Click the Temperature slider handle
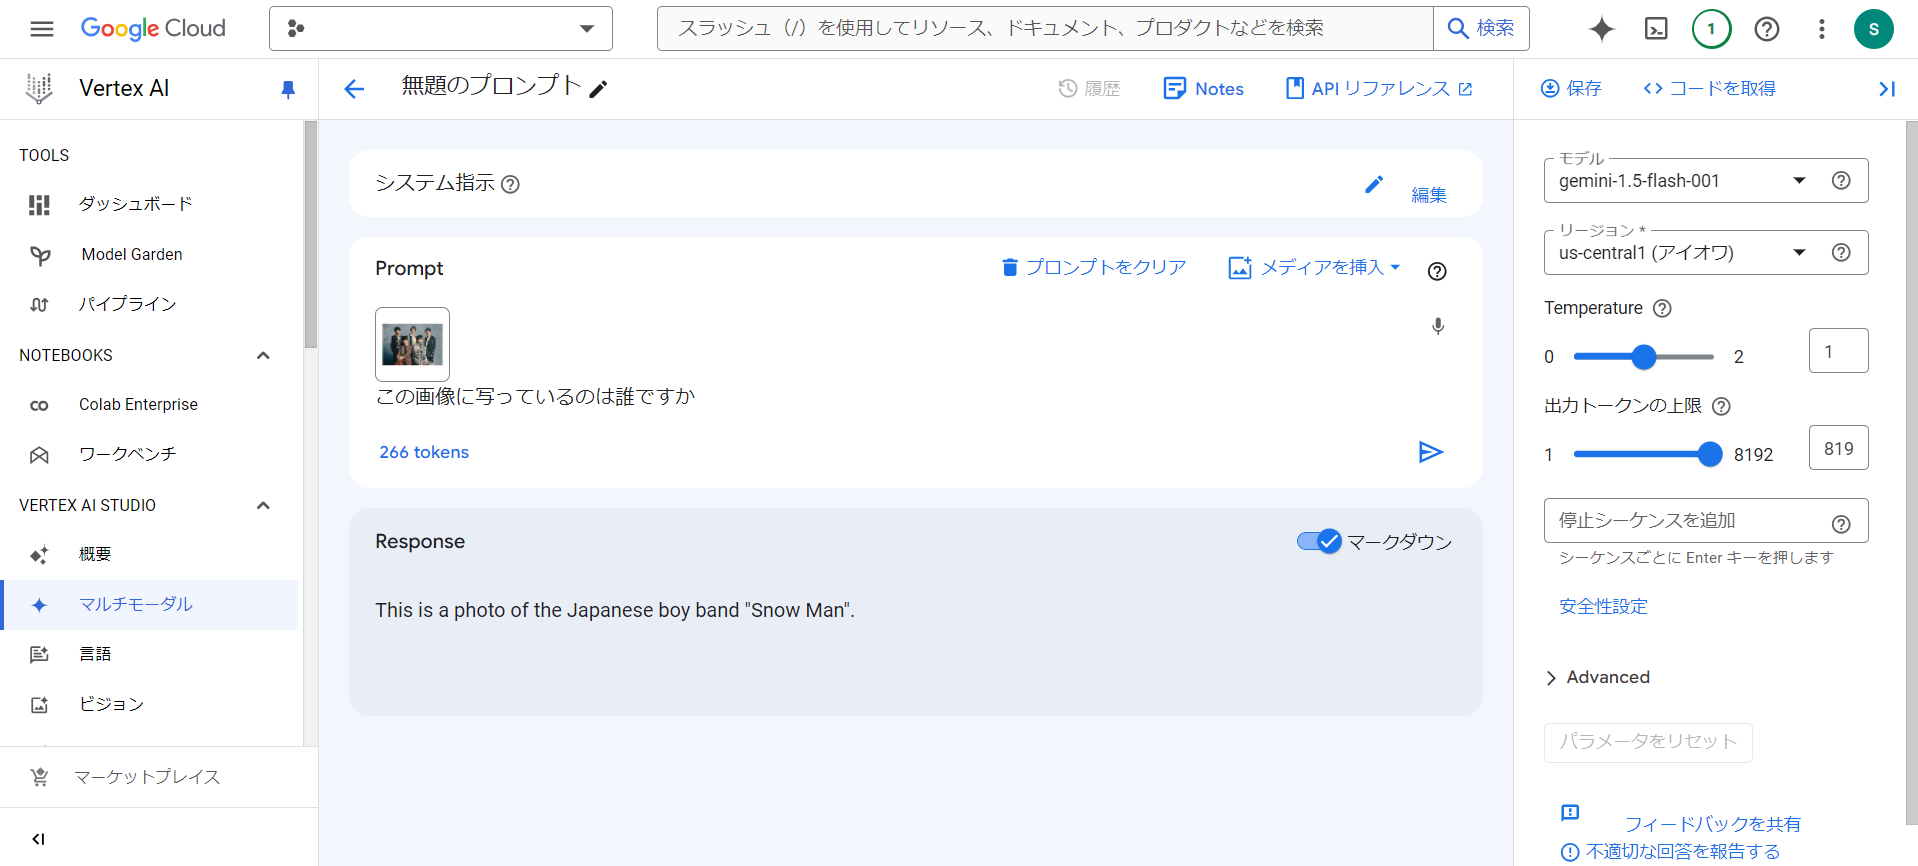This screenshot has width=1918, height=866. 1644,356
